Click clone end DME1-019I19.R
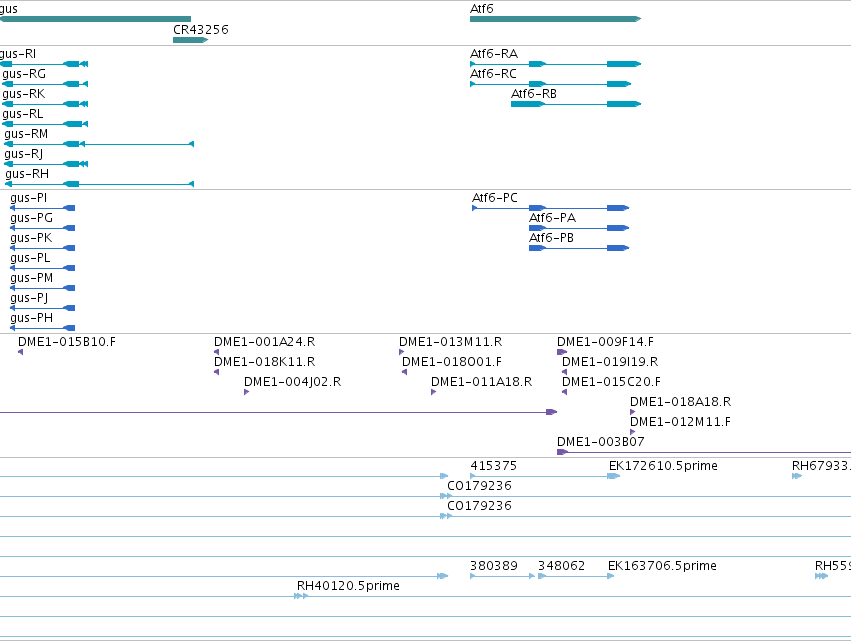The width and height of the screenshot is (851, 641). coord(564,372)
